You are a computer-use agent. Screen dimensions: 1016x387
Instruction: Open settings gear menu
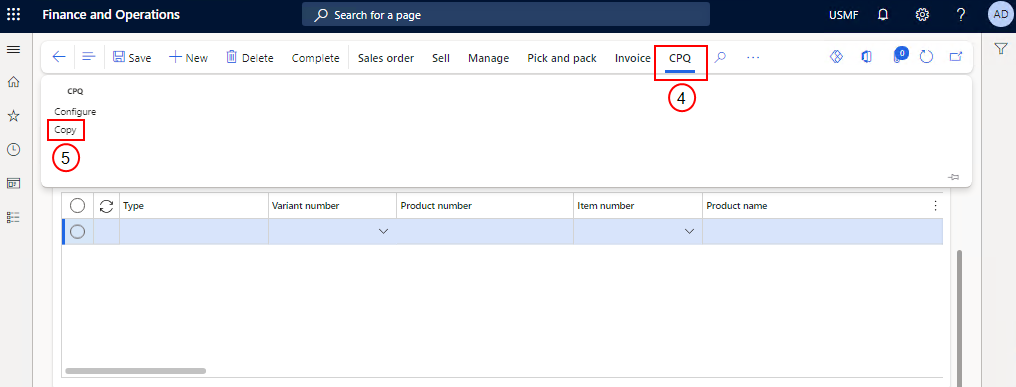coord(922,14)
